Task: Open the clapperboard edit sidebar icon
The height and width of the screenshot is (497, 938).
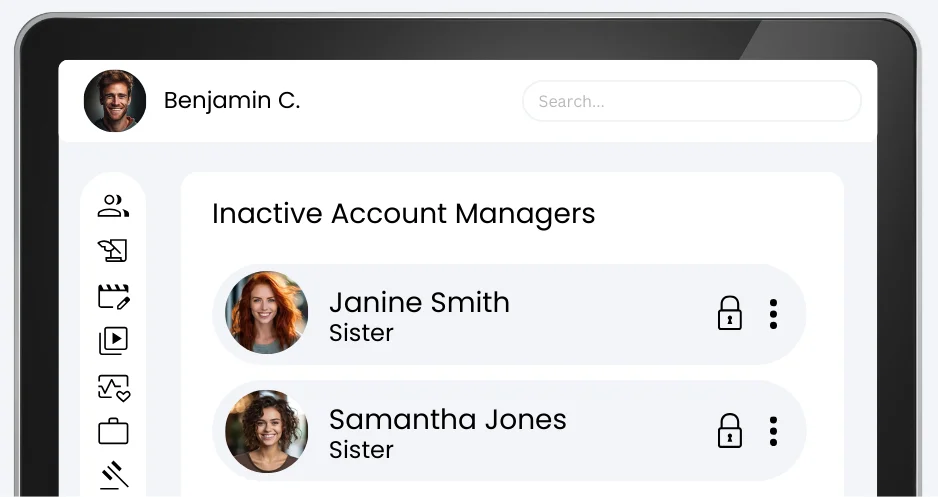Action: click(x=113, y=296)
